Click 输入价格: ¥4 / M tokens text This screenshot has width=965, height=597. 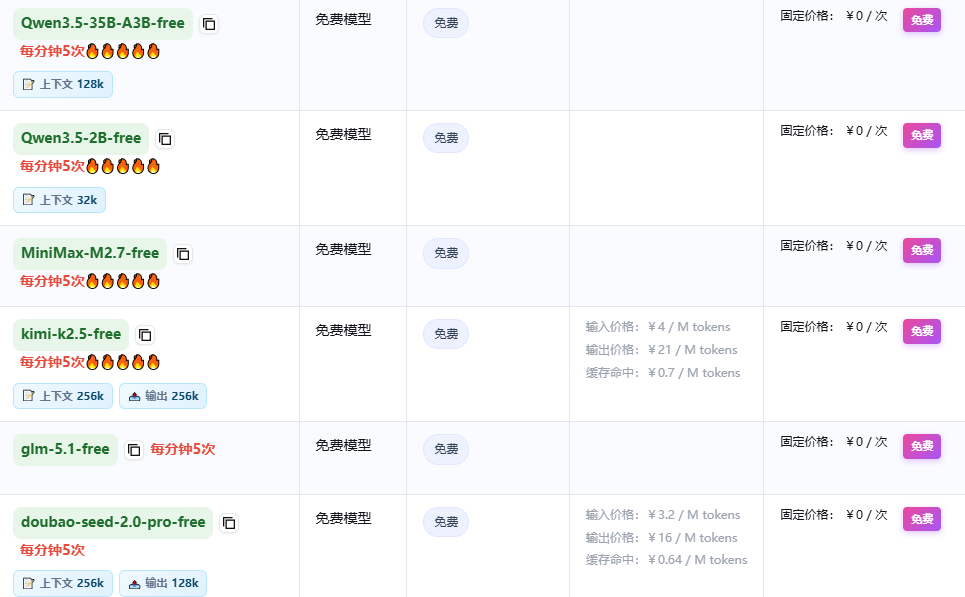(x=658, y=327)
